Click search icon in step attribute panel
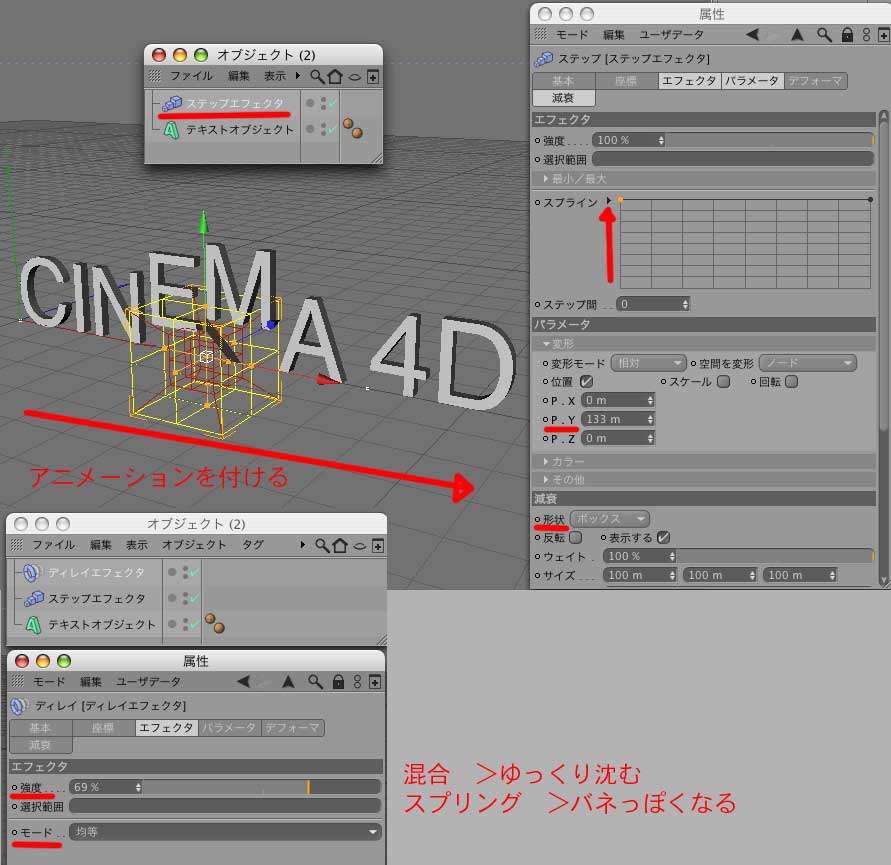The height and width of the screenshot is (865, 891). [x=824, y=35]
